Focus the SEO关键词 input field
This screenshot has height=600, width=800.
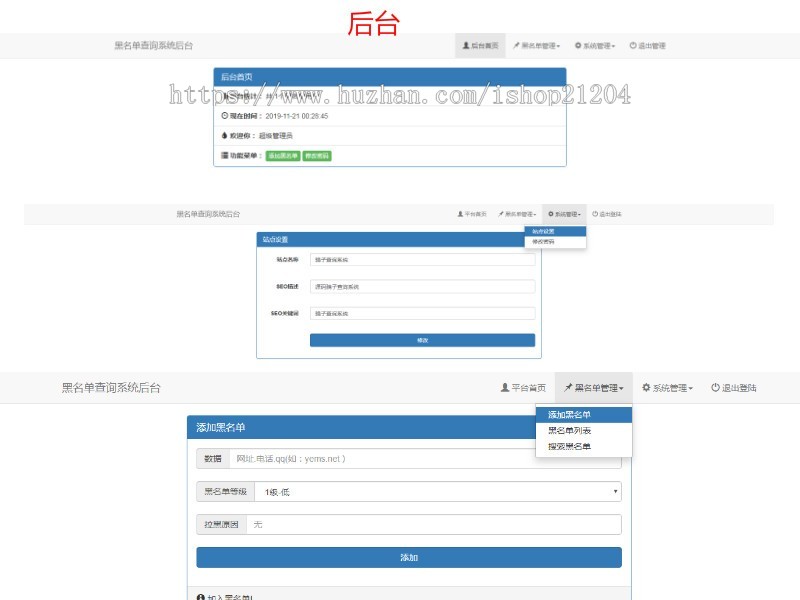[422, 313]
